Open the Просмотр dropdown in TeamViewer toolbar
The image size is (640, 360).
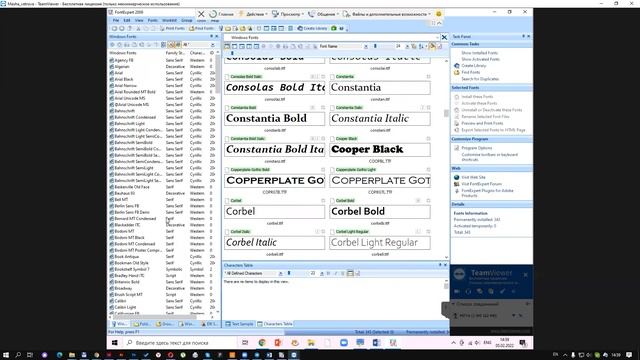(x=288, y=14)
